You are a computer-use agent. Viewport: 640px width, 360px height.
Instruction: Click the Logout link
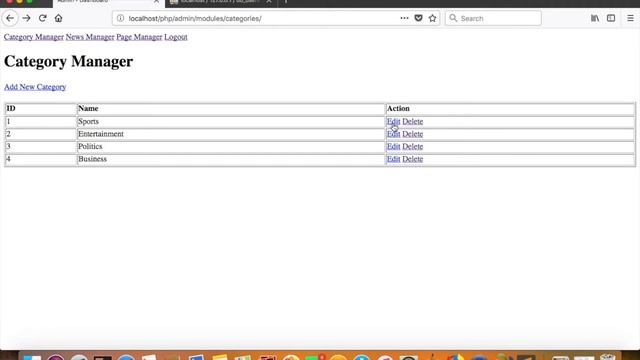176,37
